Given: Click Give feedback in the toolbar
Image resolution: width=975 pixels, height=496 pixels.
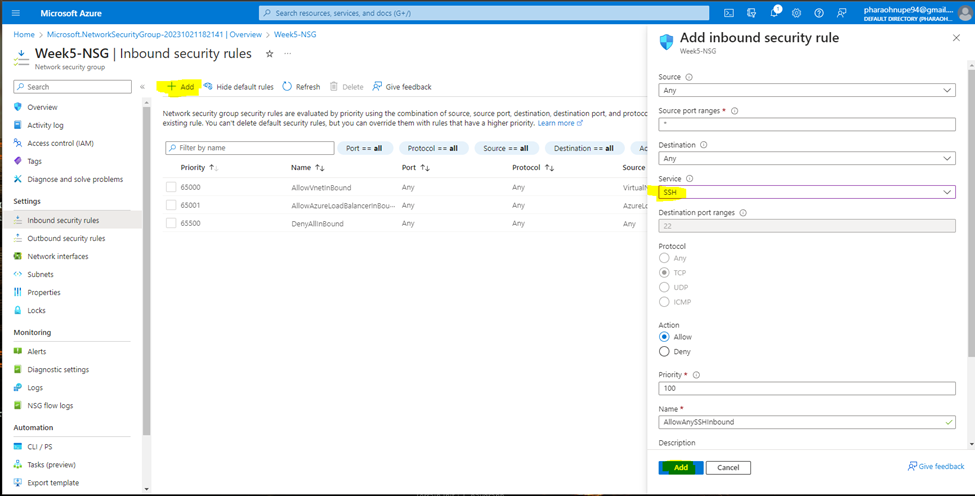Looking at the screenshot, I should click(x=402, y=87).
